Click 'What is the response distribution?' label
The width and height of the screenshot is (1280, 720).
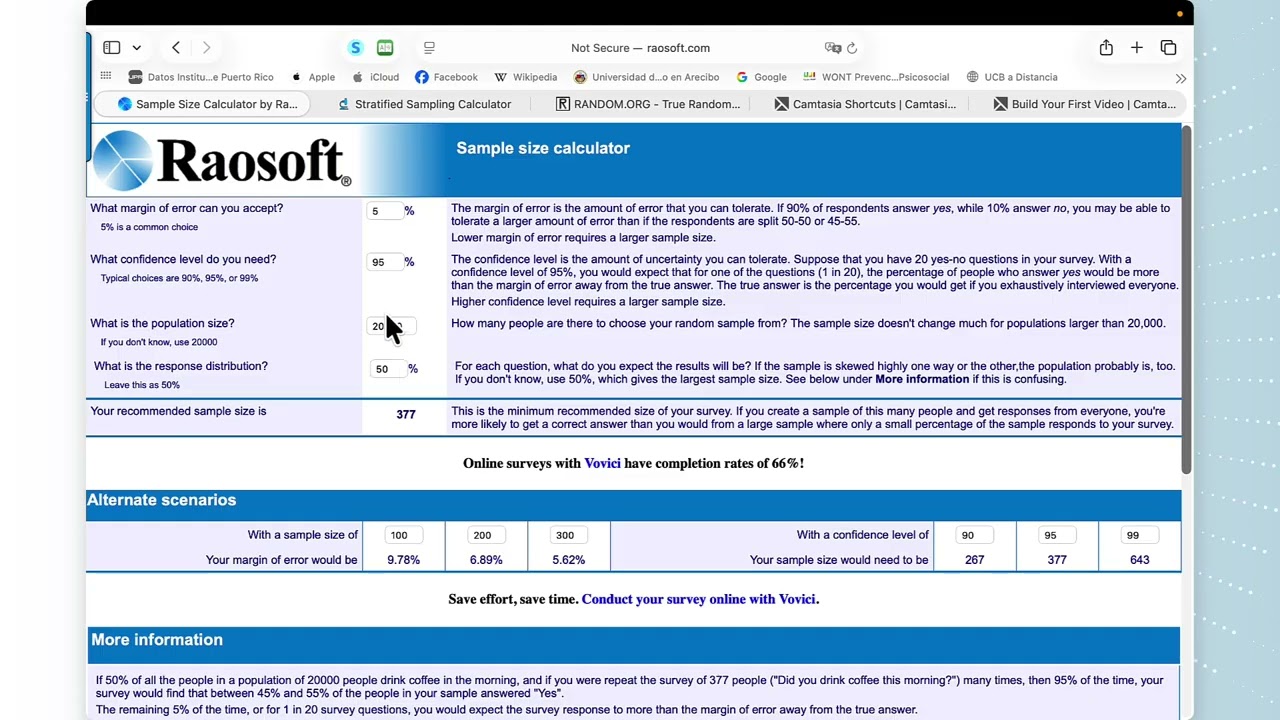point(181,366)
